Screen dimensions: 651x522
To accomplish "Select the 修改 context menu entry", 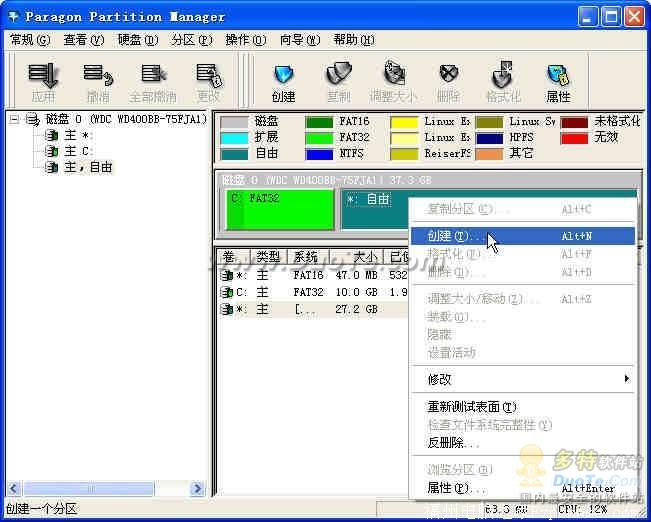I will [522, 379].
